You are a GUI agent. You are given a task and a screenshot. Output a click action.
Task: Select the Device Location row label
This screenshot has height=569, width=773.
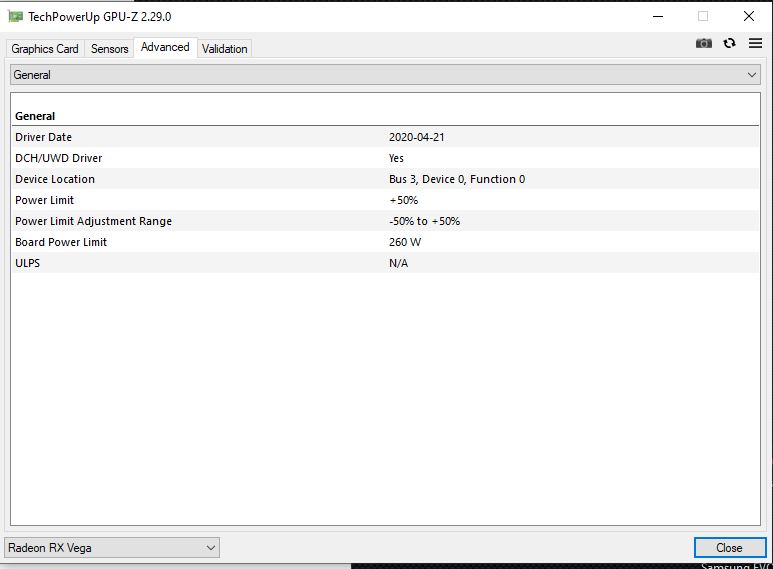pyautogui.click(x=55, y=179)
